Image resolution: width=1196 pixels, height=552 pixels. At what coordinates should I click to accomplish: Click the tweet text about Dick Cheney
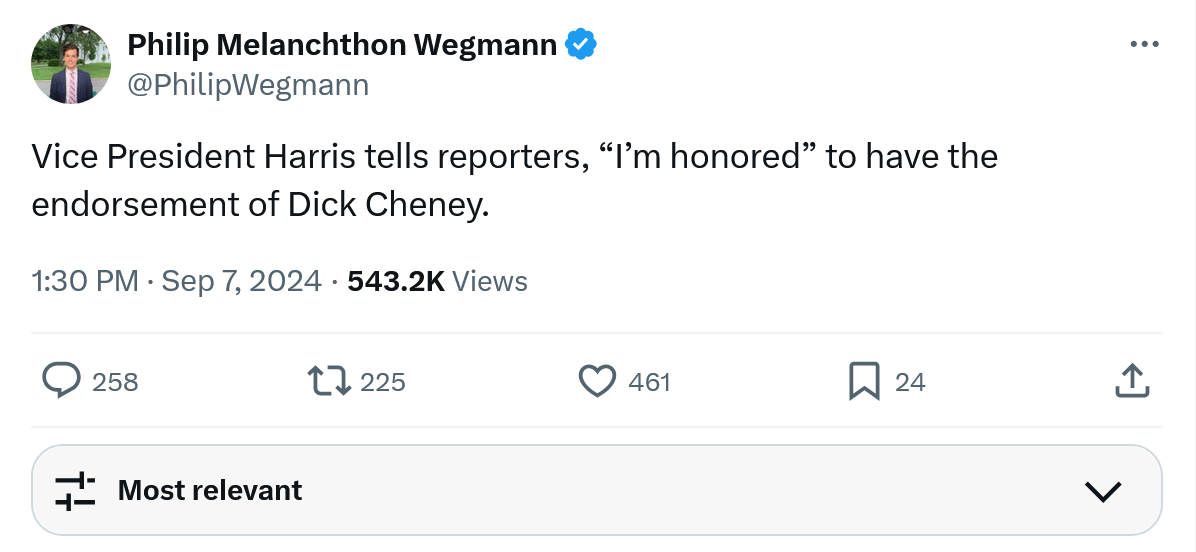point(514,180)
